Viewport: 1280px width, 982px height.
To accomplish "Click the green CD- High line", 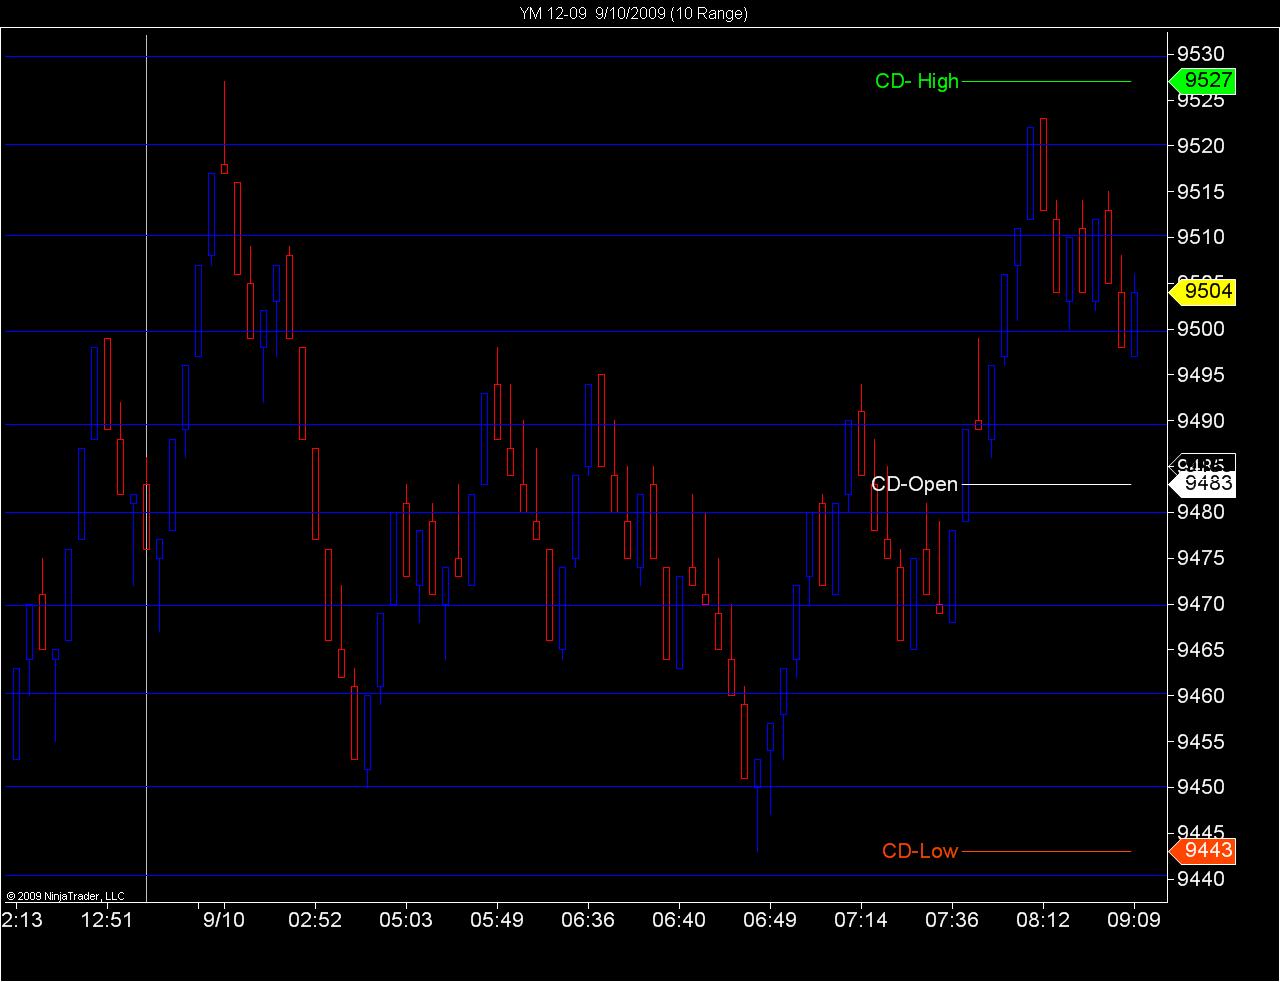I will (1046, 81).
